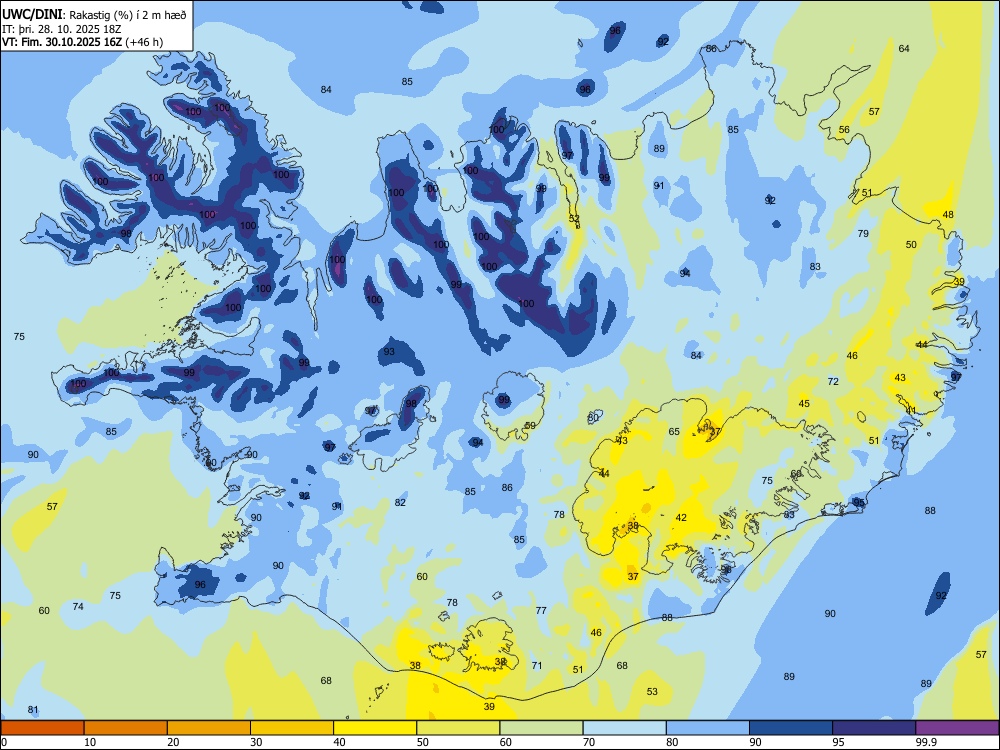
Task: Pick the 20–30 amber legend swatch
Action: [x=209, y=728]
